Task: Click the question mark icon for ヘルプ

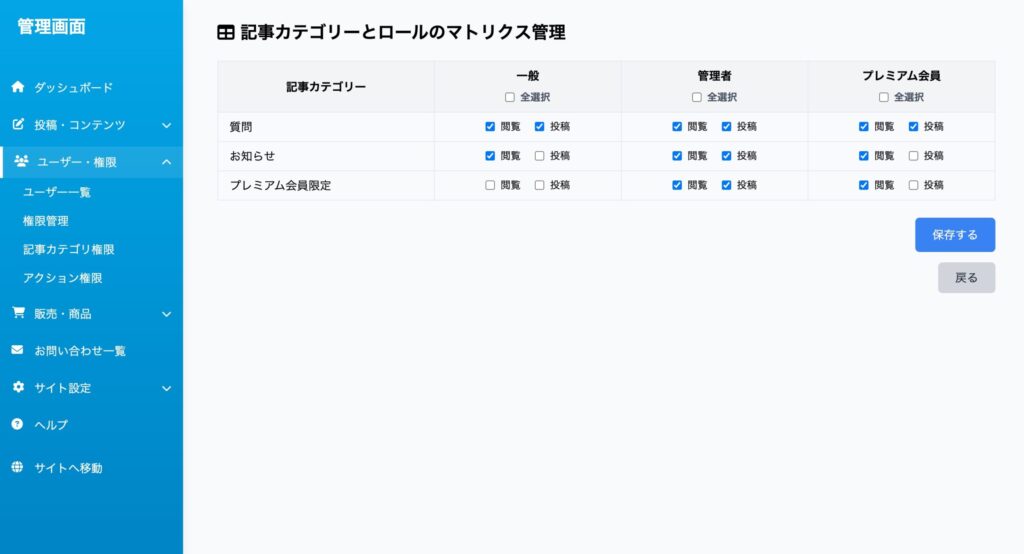Action: [18, 424]
